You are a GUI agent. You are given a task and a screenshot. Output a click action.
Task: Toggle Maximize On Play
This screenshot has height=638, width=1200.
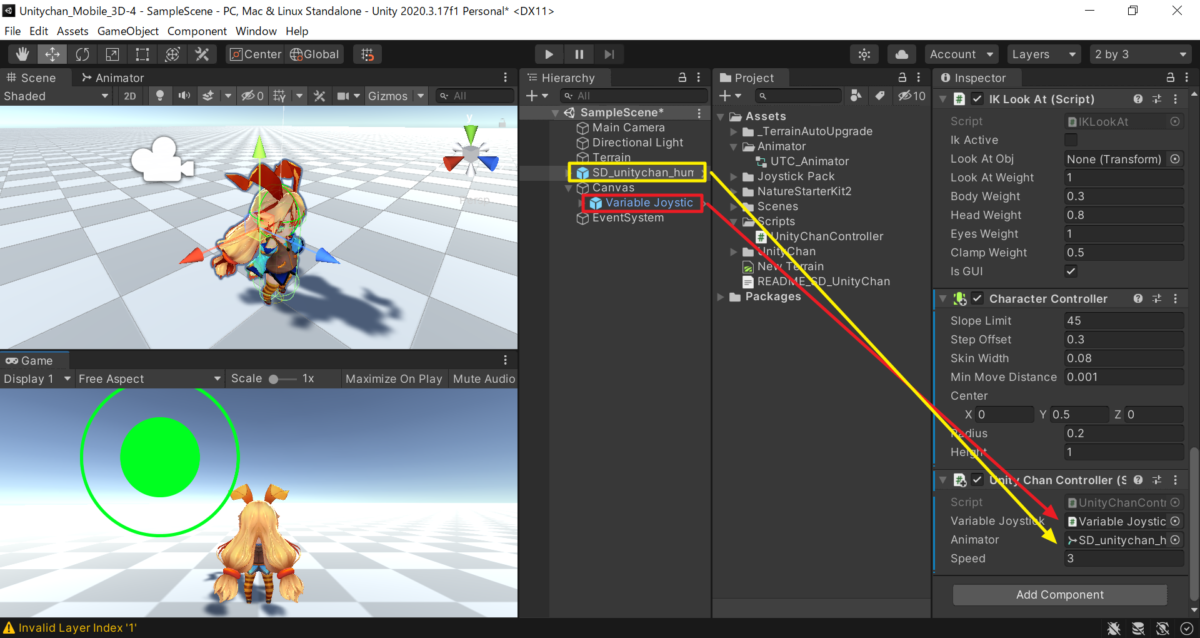click(x=394, y=379)
